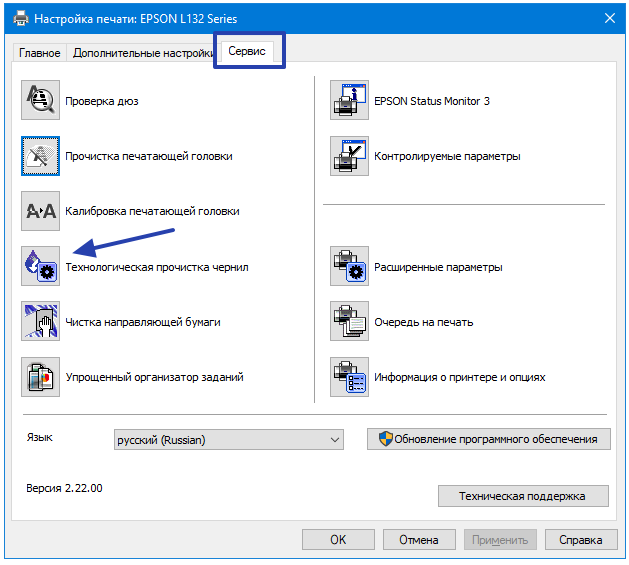Click the printer icon in title bar
Screen dimensions: 629x565
[21, 18]
